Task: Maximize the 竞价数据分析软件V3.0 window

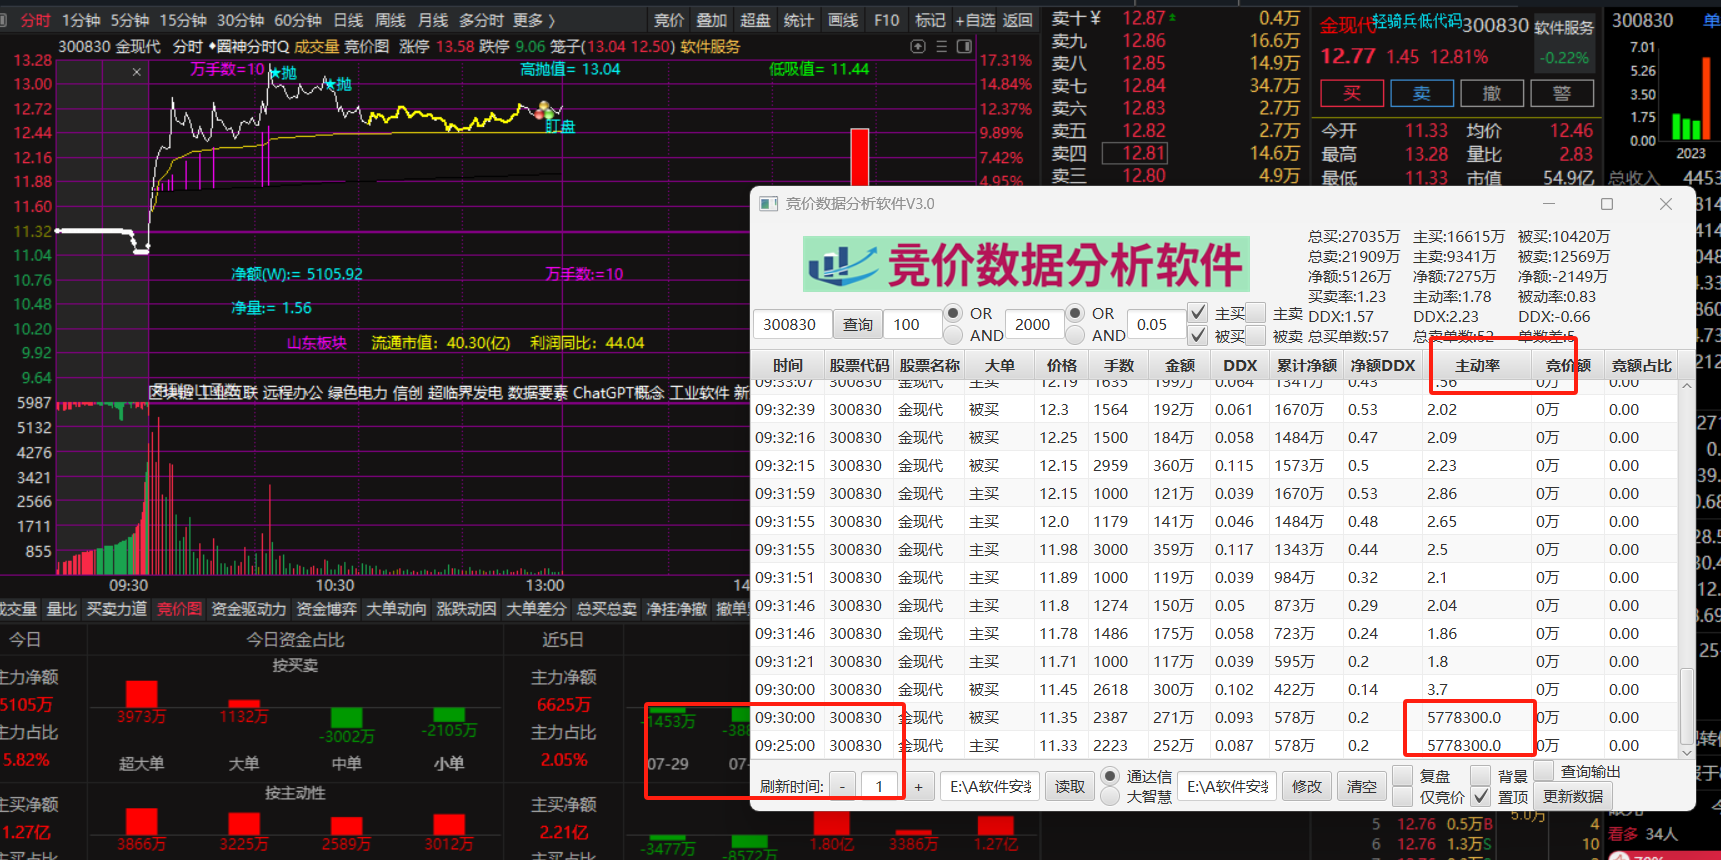Action: click(x=1607, y=204)
